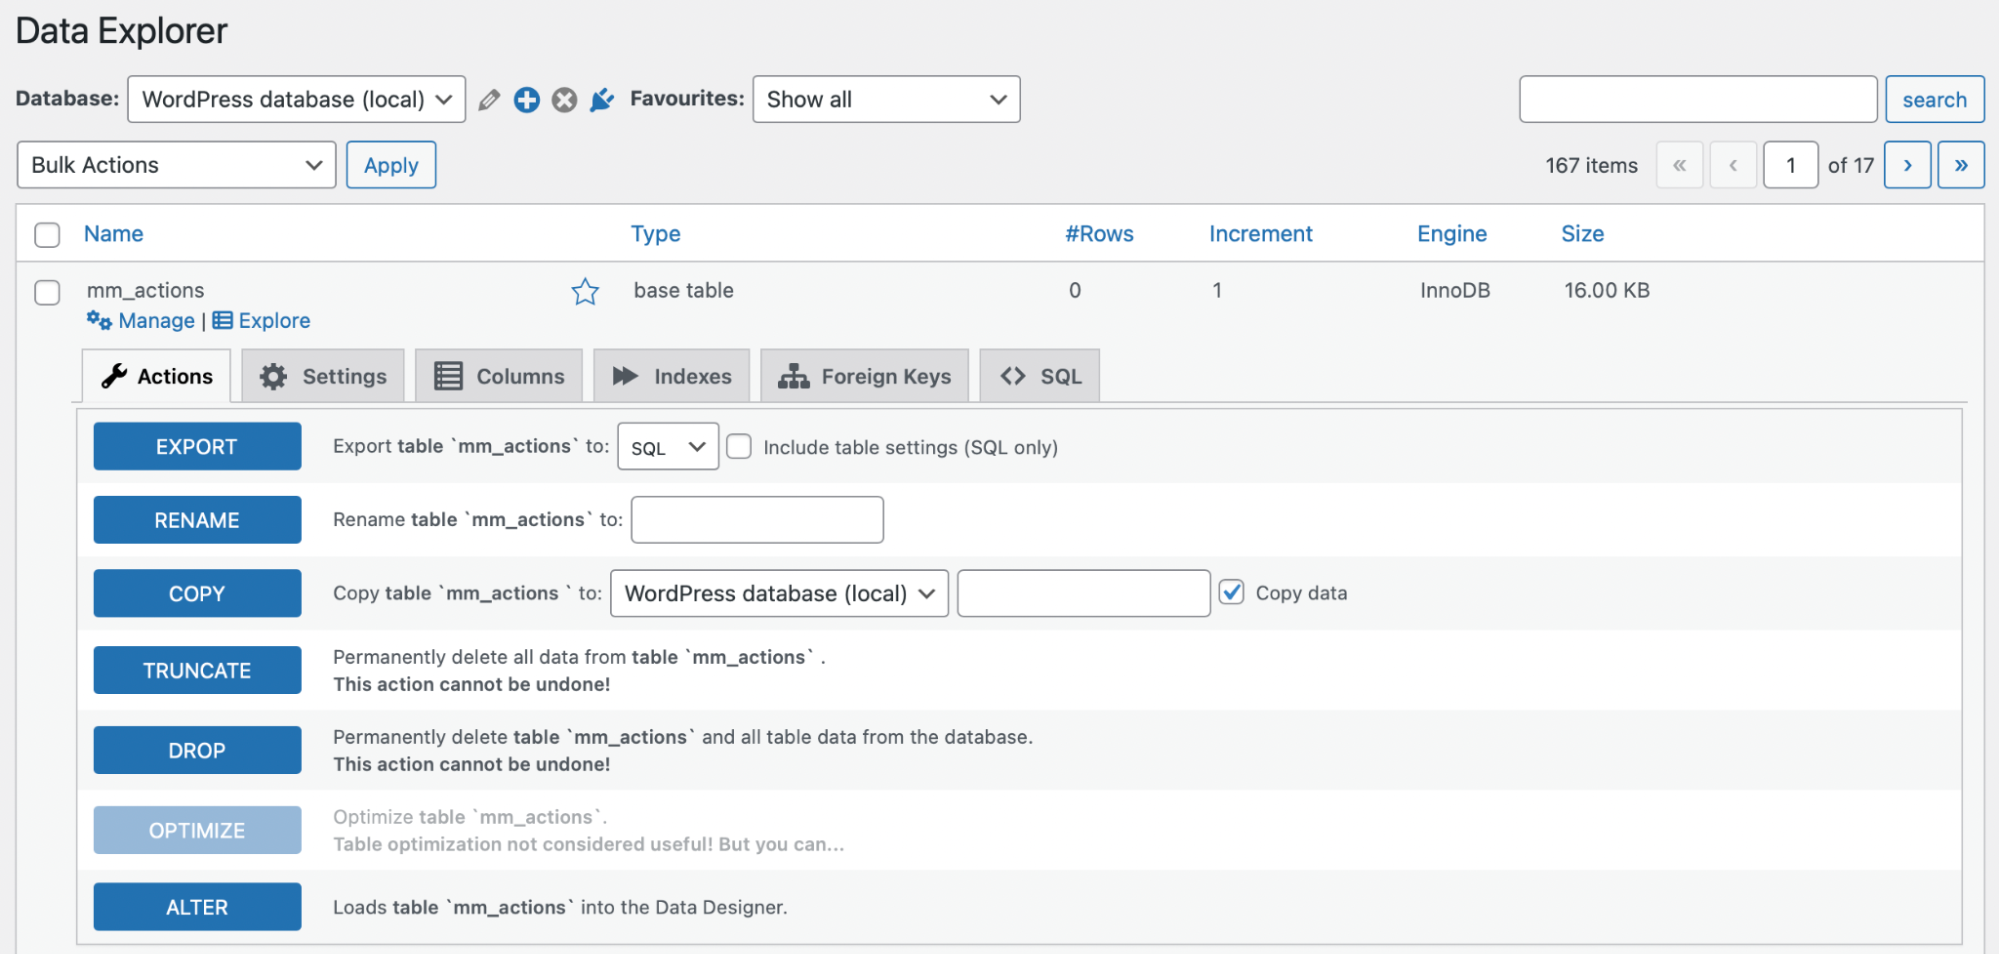This screenshot has height=954, width=1999.
Task: Go to next page arrow
Action: coord(1907,165)
